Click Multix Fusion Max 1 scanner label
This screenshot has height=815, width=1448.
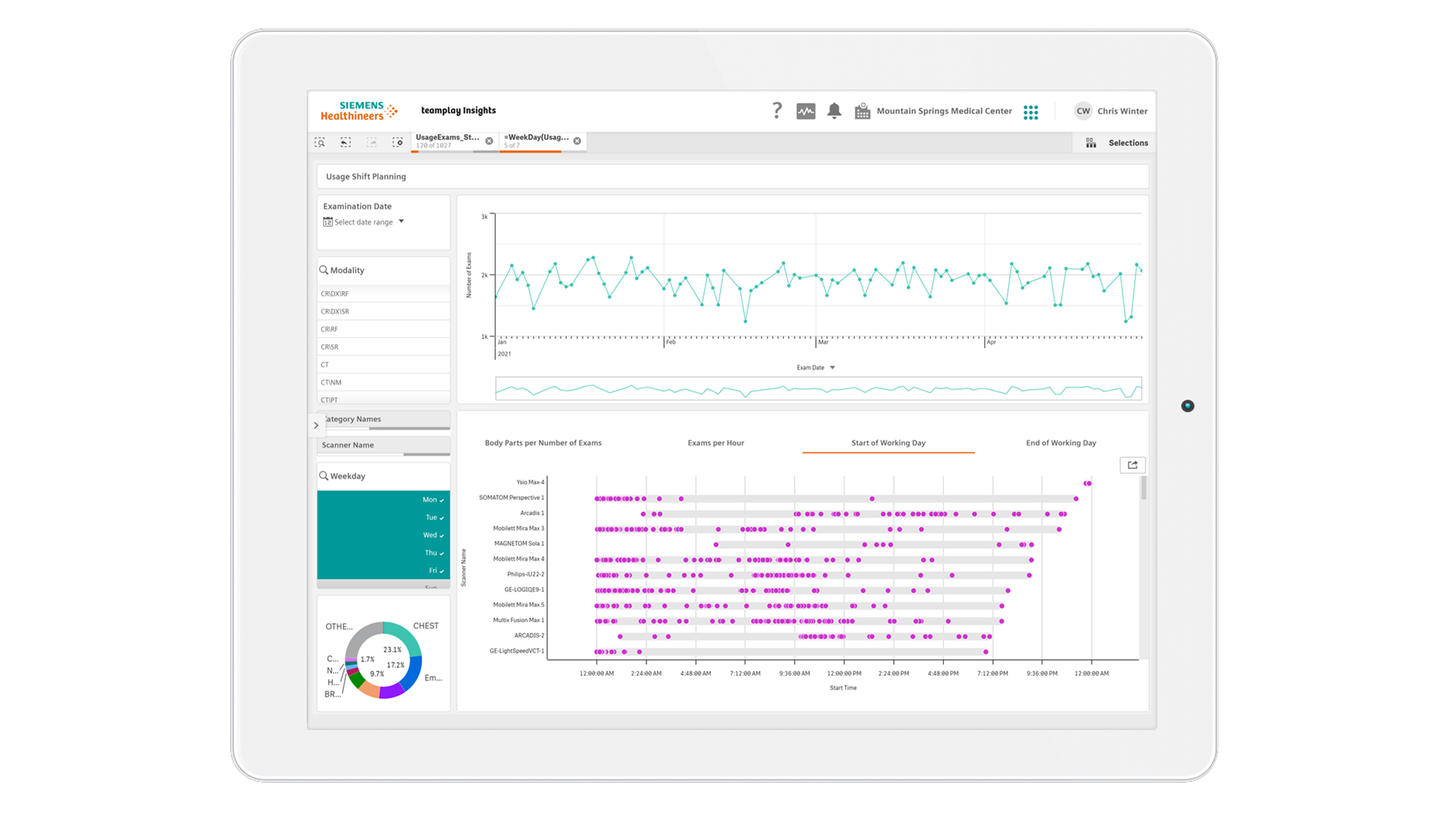pyautogui.click(x=519, y=620)
